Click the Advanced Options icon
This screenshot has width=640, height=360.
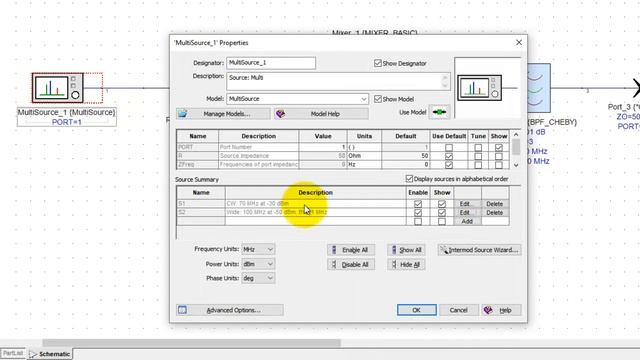pyautogui.click(x=182, y=310)
